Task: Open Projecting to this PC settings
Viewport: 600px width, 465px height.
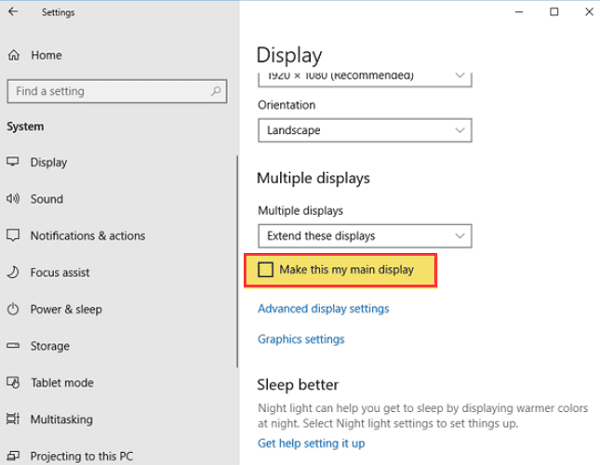Action: (82, 456)
